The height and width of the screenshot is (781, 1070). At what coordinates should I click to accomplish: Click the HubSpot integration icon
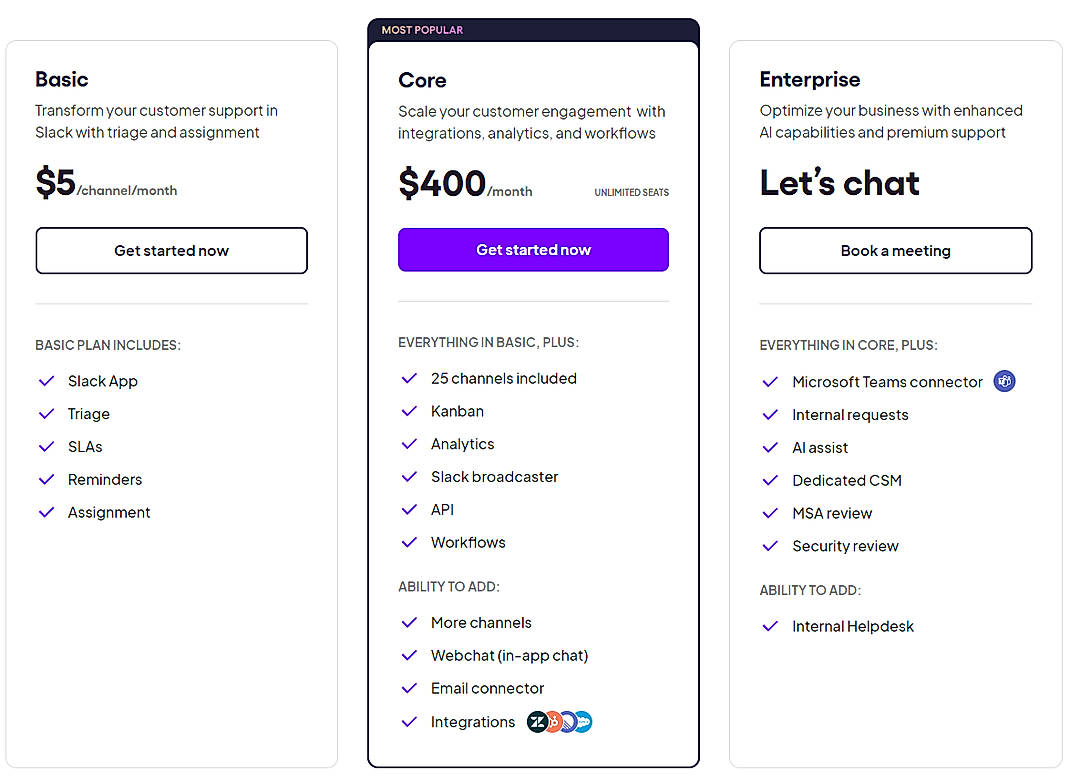click(553, 721)
